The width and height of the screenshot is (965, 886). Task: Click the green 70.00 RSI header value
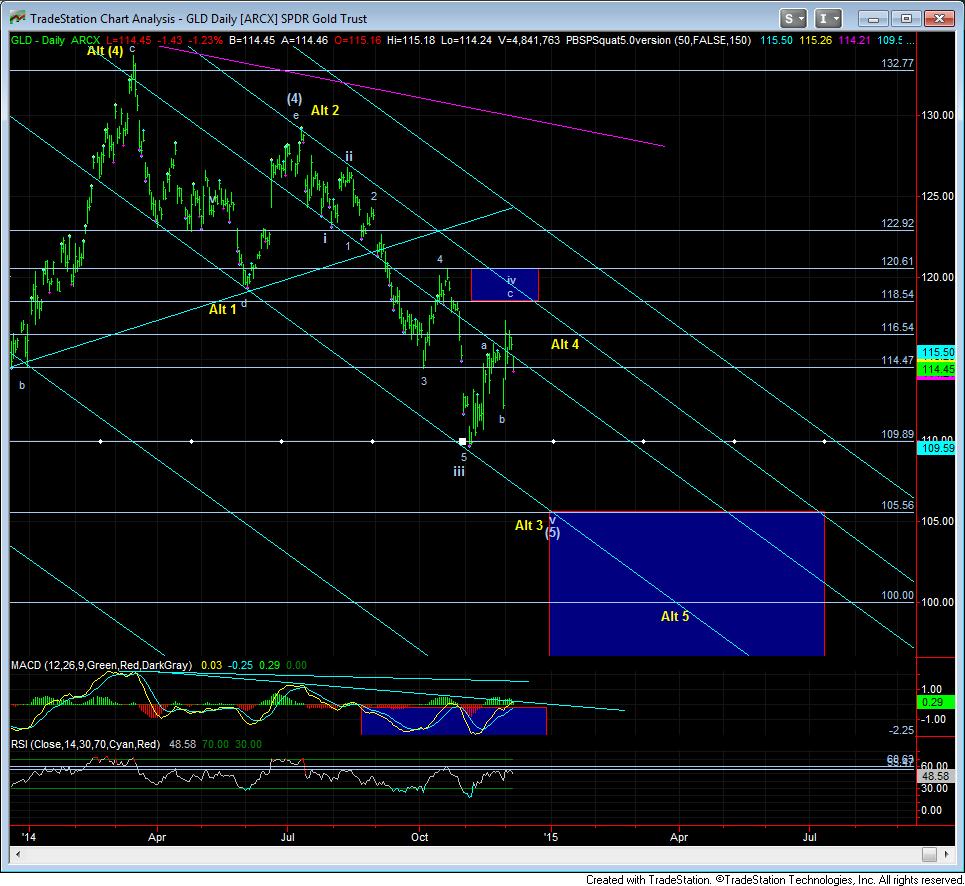coord(215,744)
